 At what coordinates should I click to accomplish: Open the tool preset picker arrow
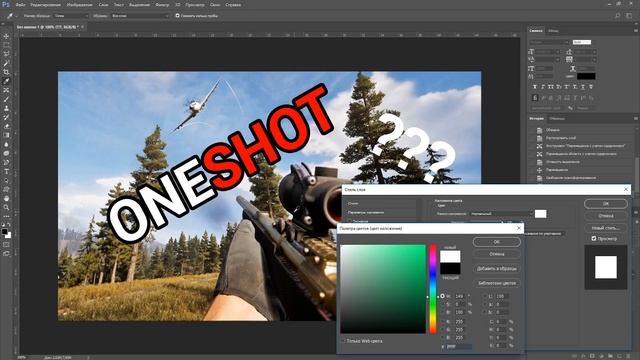(16, 16)
